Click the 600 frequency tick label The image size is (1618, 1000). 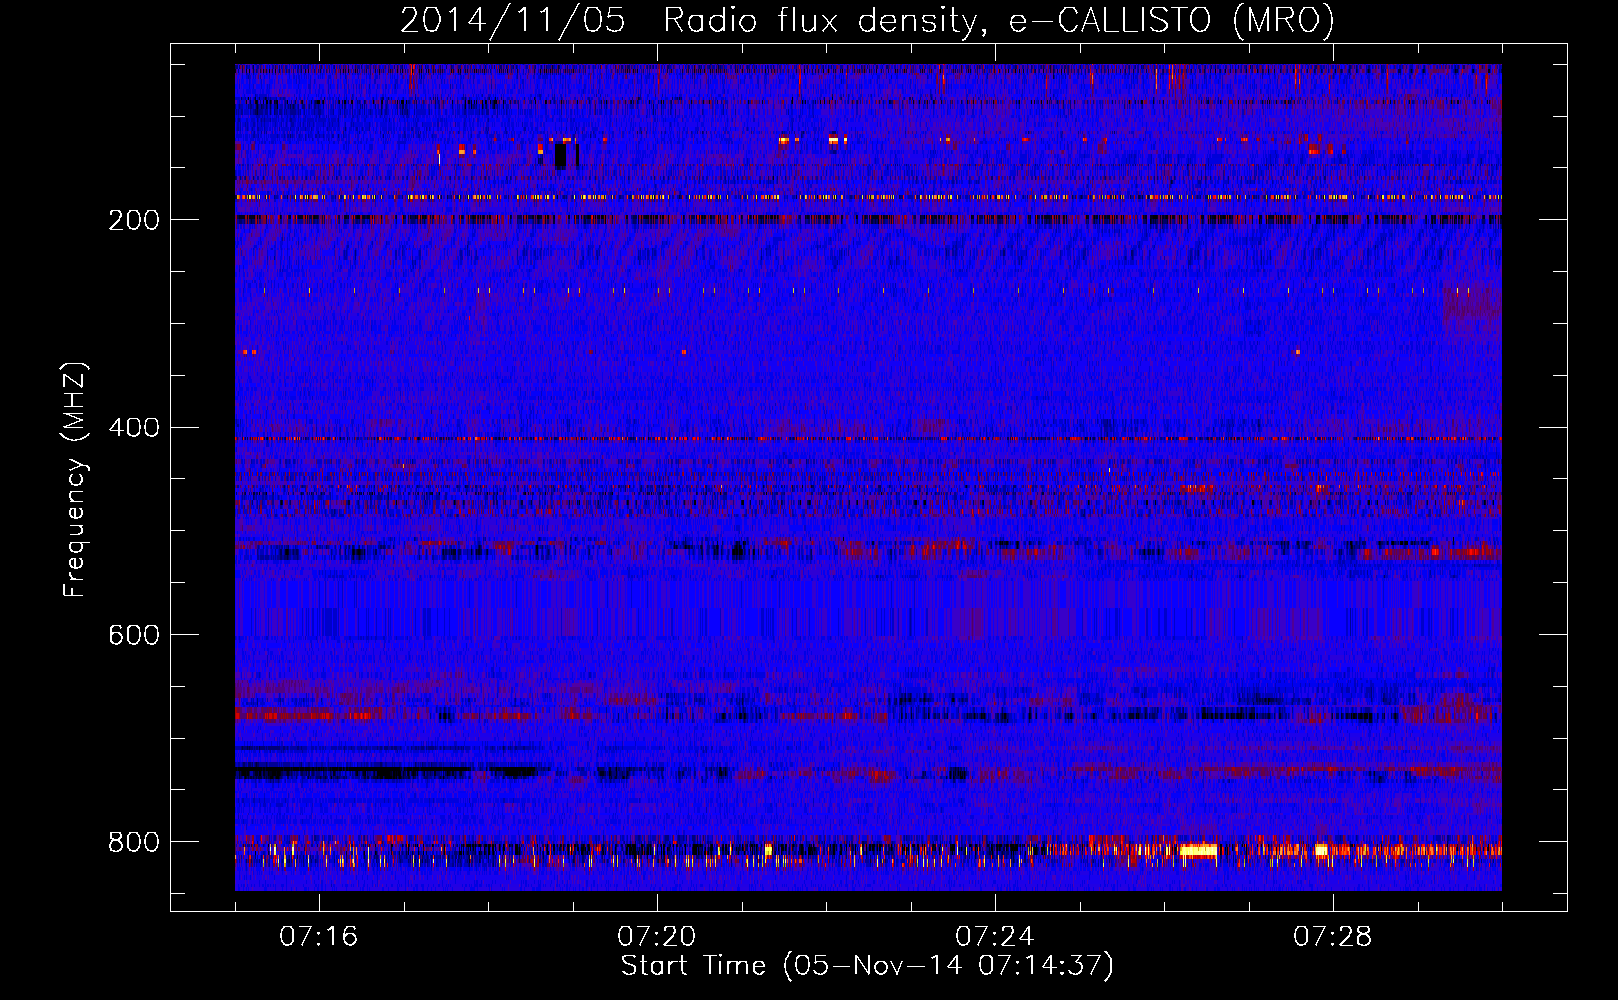pyautogui.click(x=134, y=635)
